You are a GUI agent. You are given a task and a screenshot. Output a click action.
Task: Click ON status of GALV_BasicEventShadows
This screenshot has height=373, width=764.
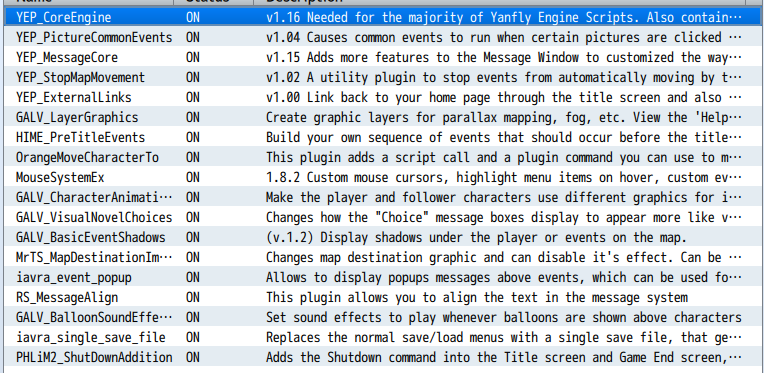192,237
